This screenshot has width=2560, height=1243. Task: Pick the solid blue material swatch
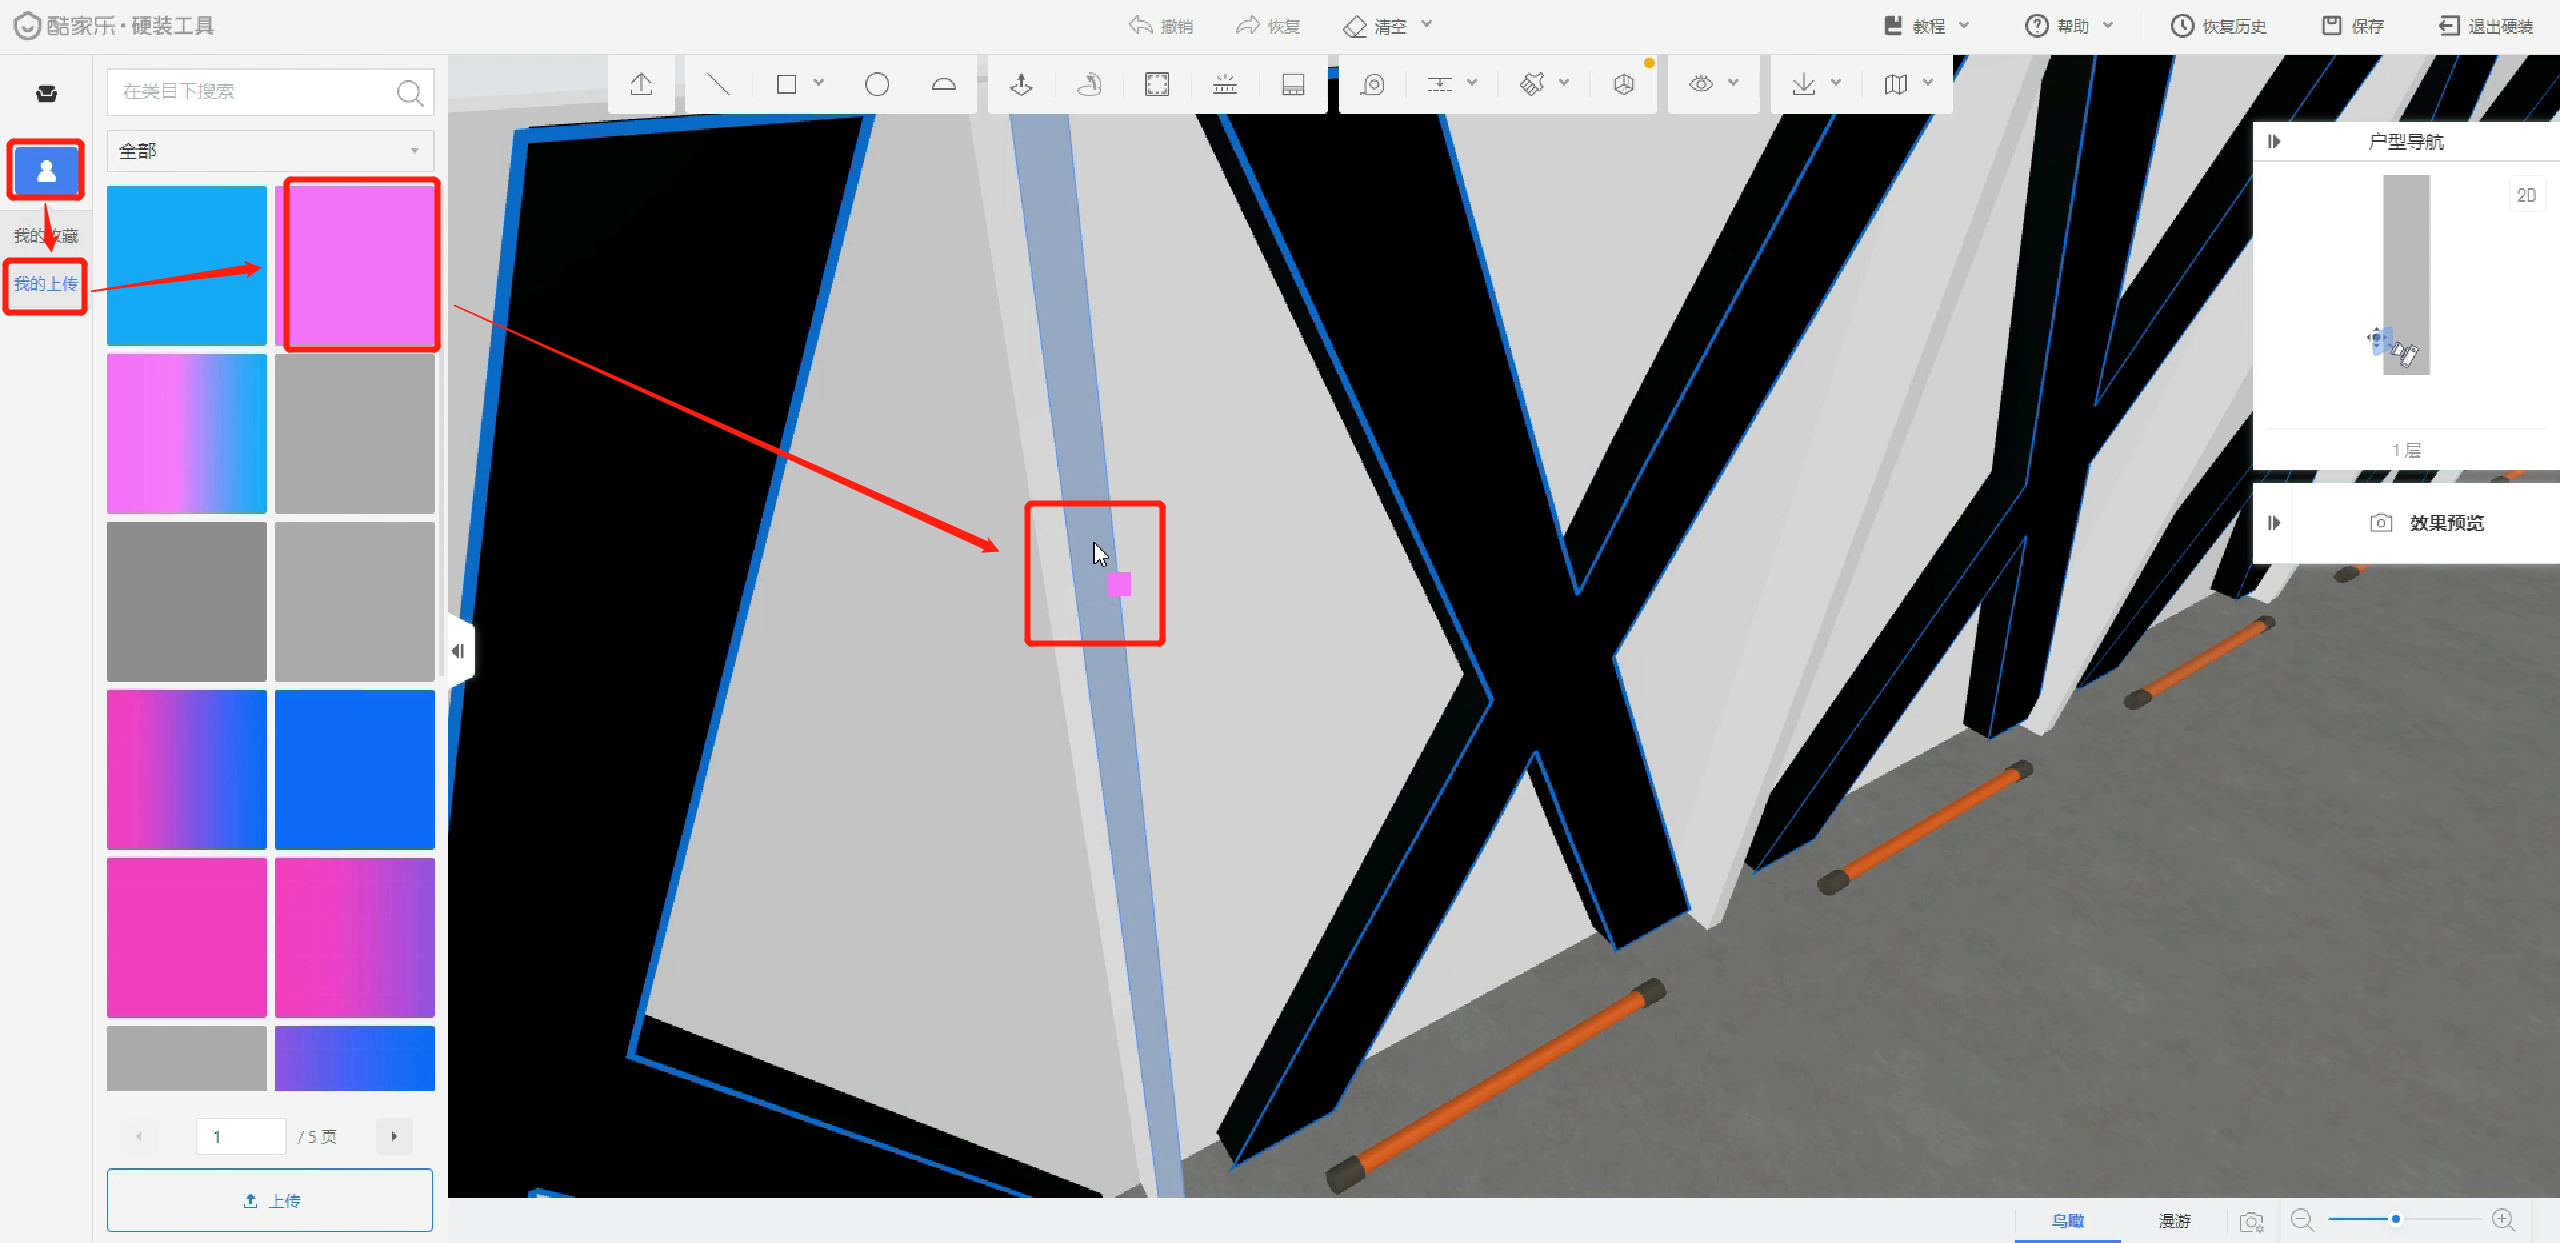355,769
